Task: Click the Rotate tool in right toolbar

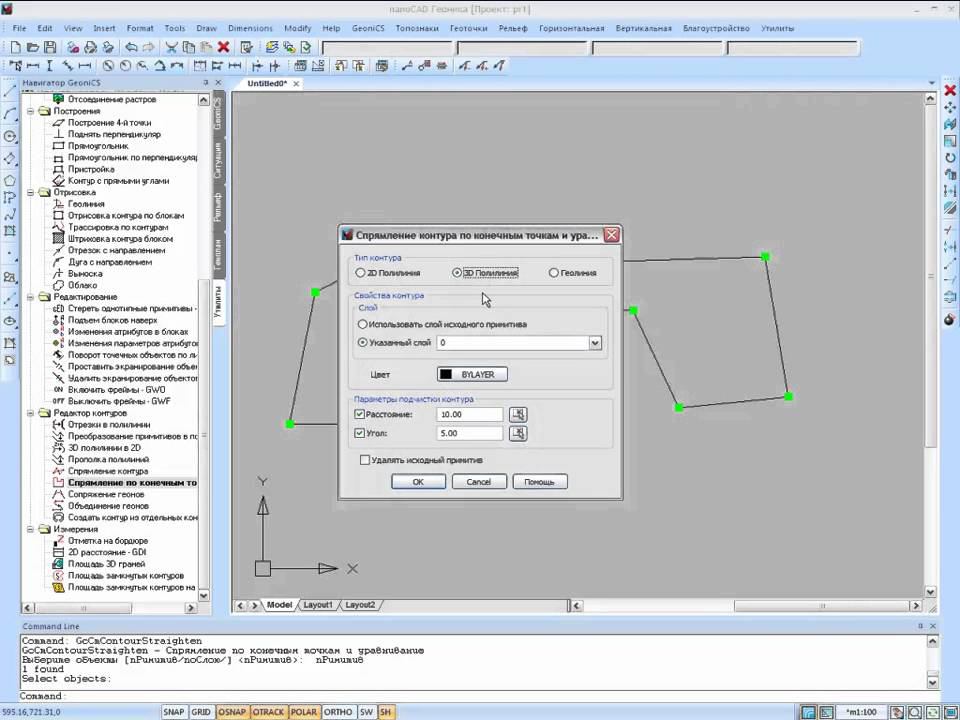Action: point(950,158)
